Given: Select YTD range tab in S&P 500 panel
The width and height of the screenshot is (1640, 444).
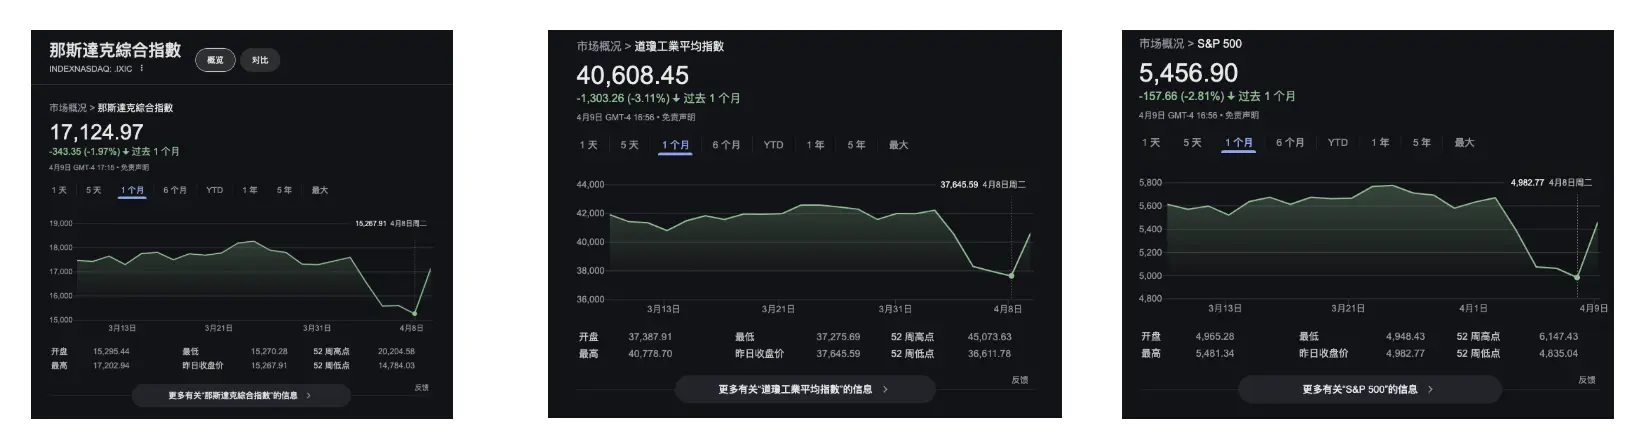Looking at the screenshot, I should [1338, 143].
